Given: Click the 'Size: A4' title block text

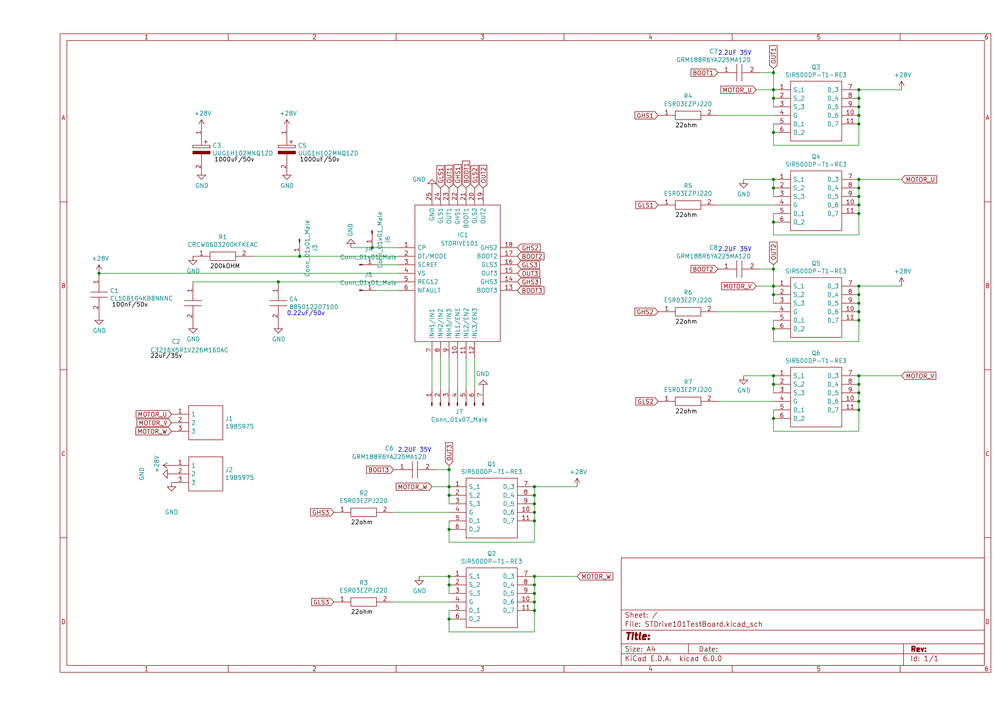Looking at the screenshot, I should click(640, 649).
